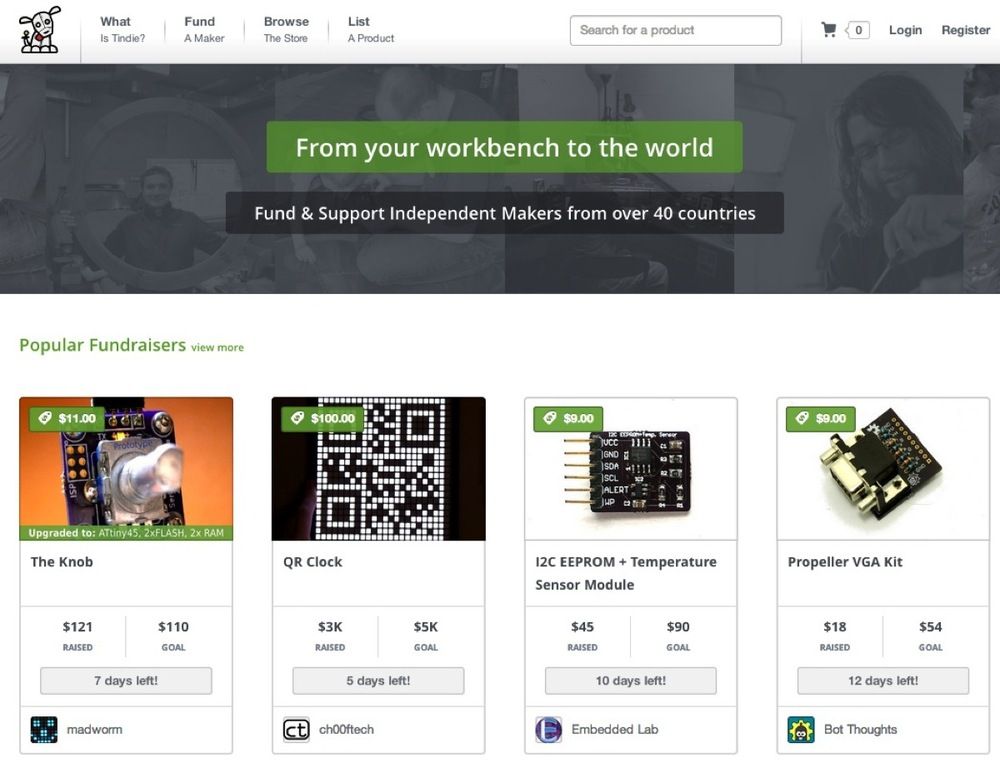Click the $18 raised amount
1000x768 pixels.
tap(835, 627)
